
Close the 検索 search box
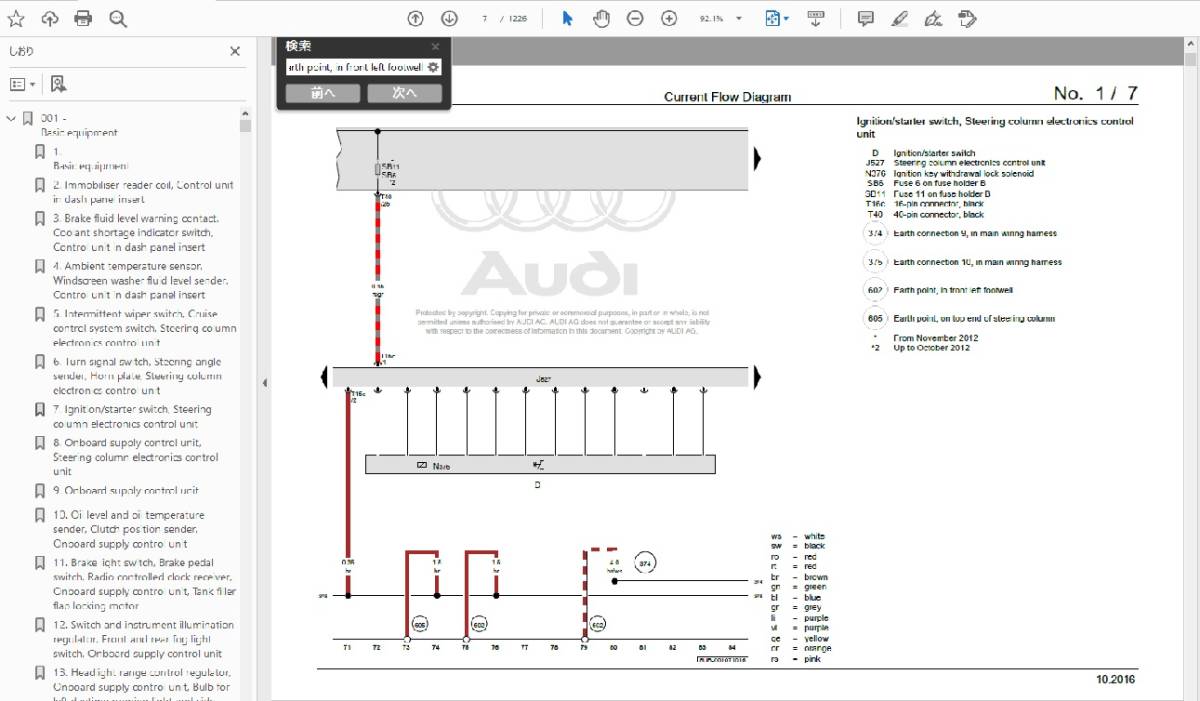click(435, 46)
